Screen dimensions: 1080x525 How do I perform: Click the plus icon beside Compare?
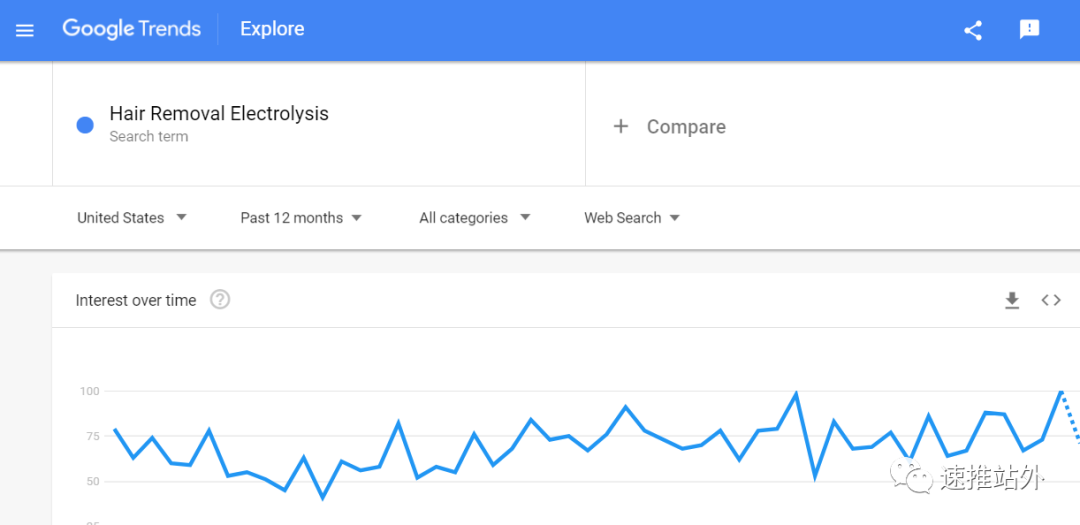pyautogui.click(x=621, y=126)
